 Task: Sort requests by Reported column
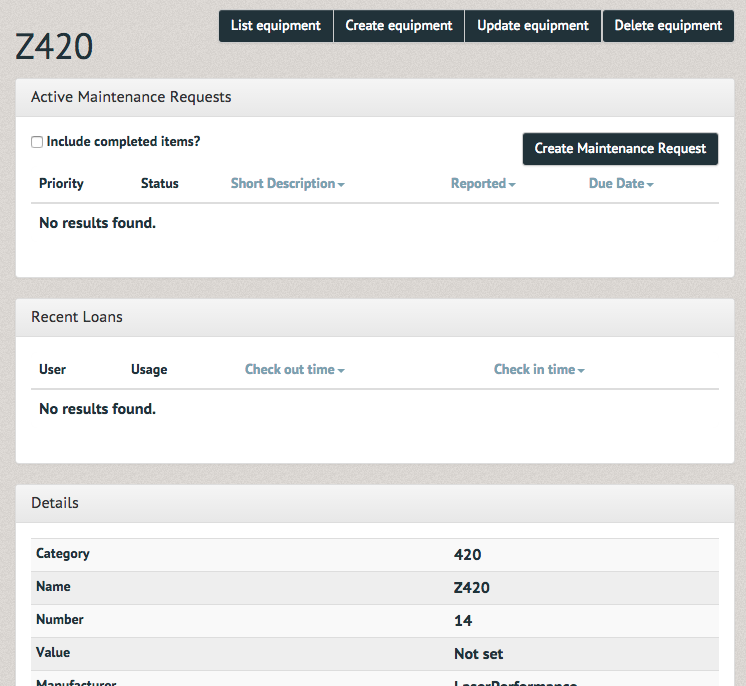pyautogui.click(x=483, y=184)
